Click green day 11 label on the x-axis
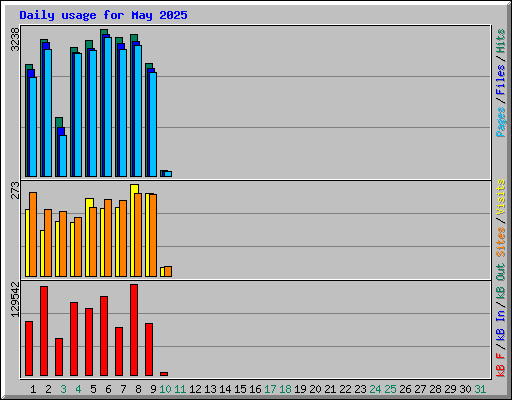 pos(180,389)
